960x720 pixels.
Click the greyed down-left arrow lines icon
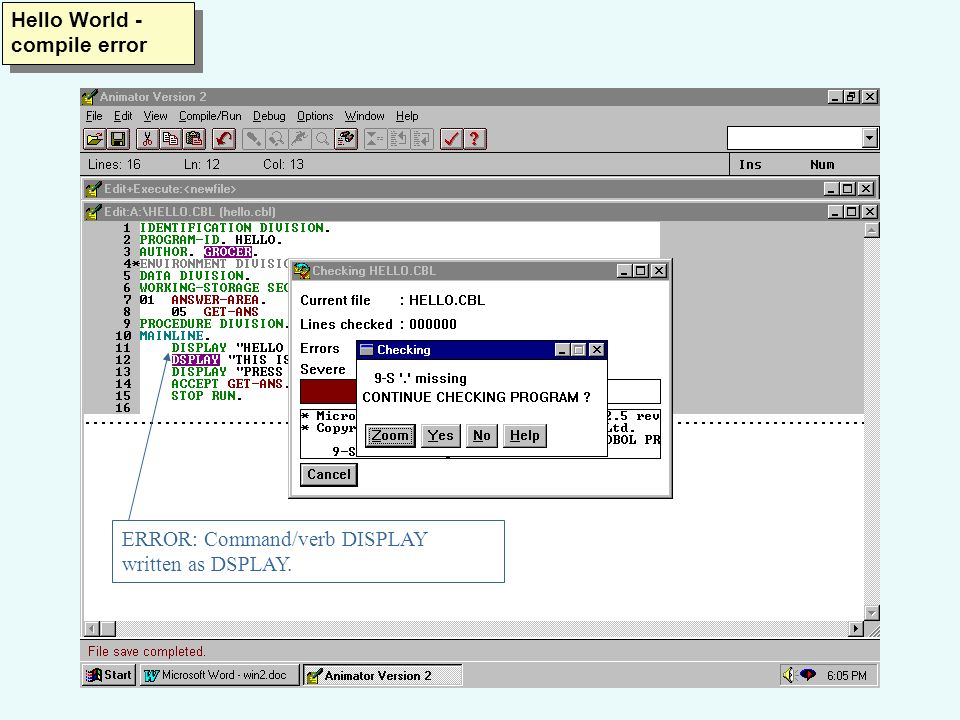coord(422,139)
